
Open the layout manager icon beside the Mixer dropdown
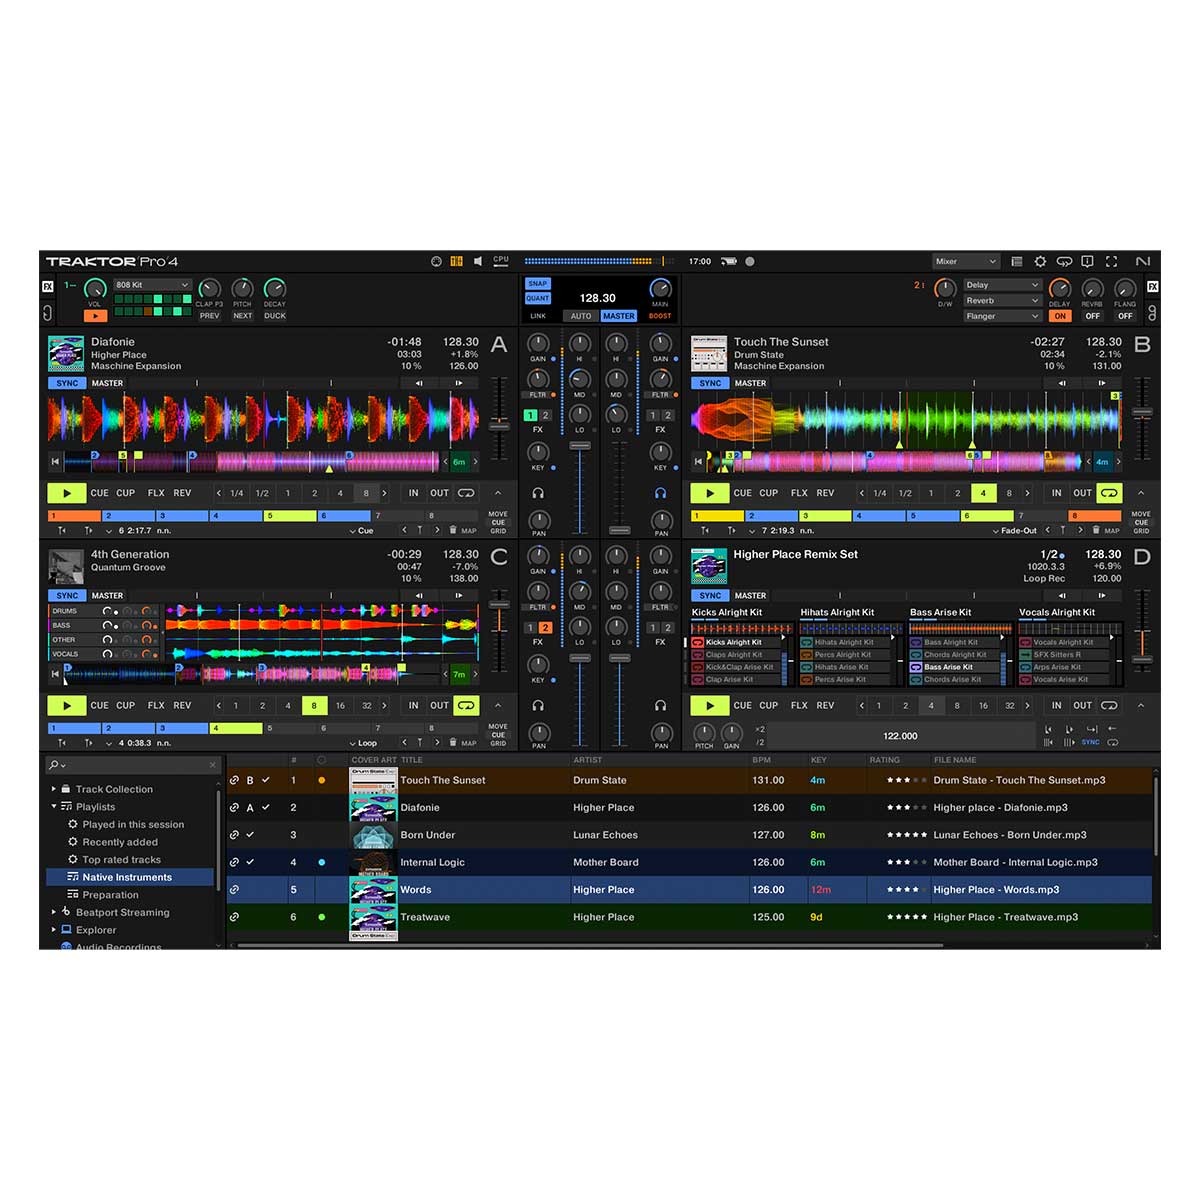(x=1017, y=261)
